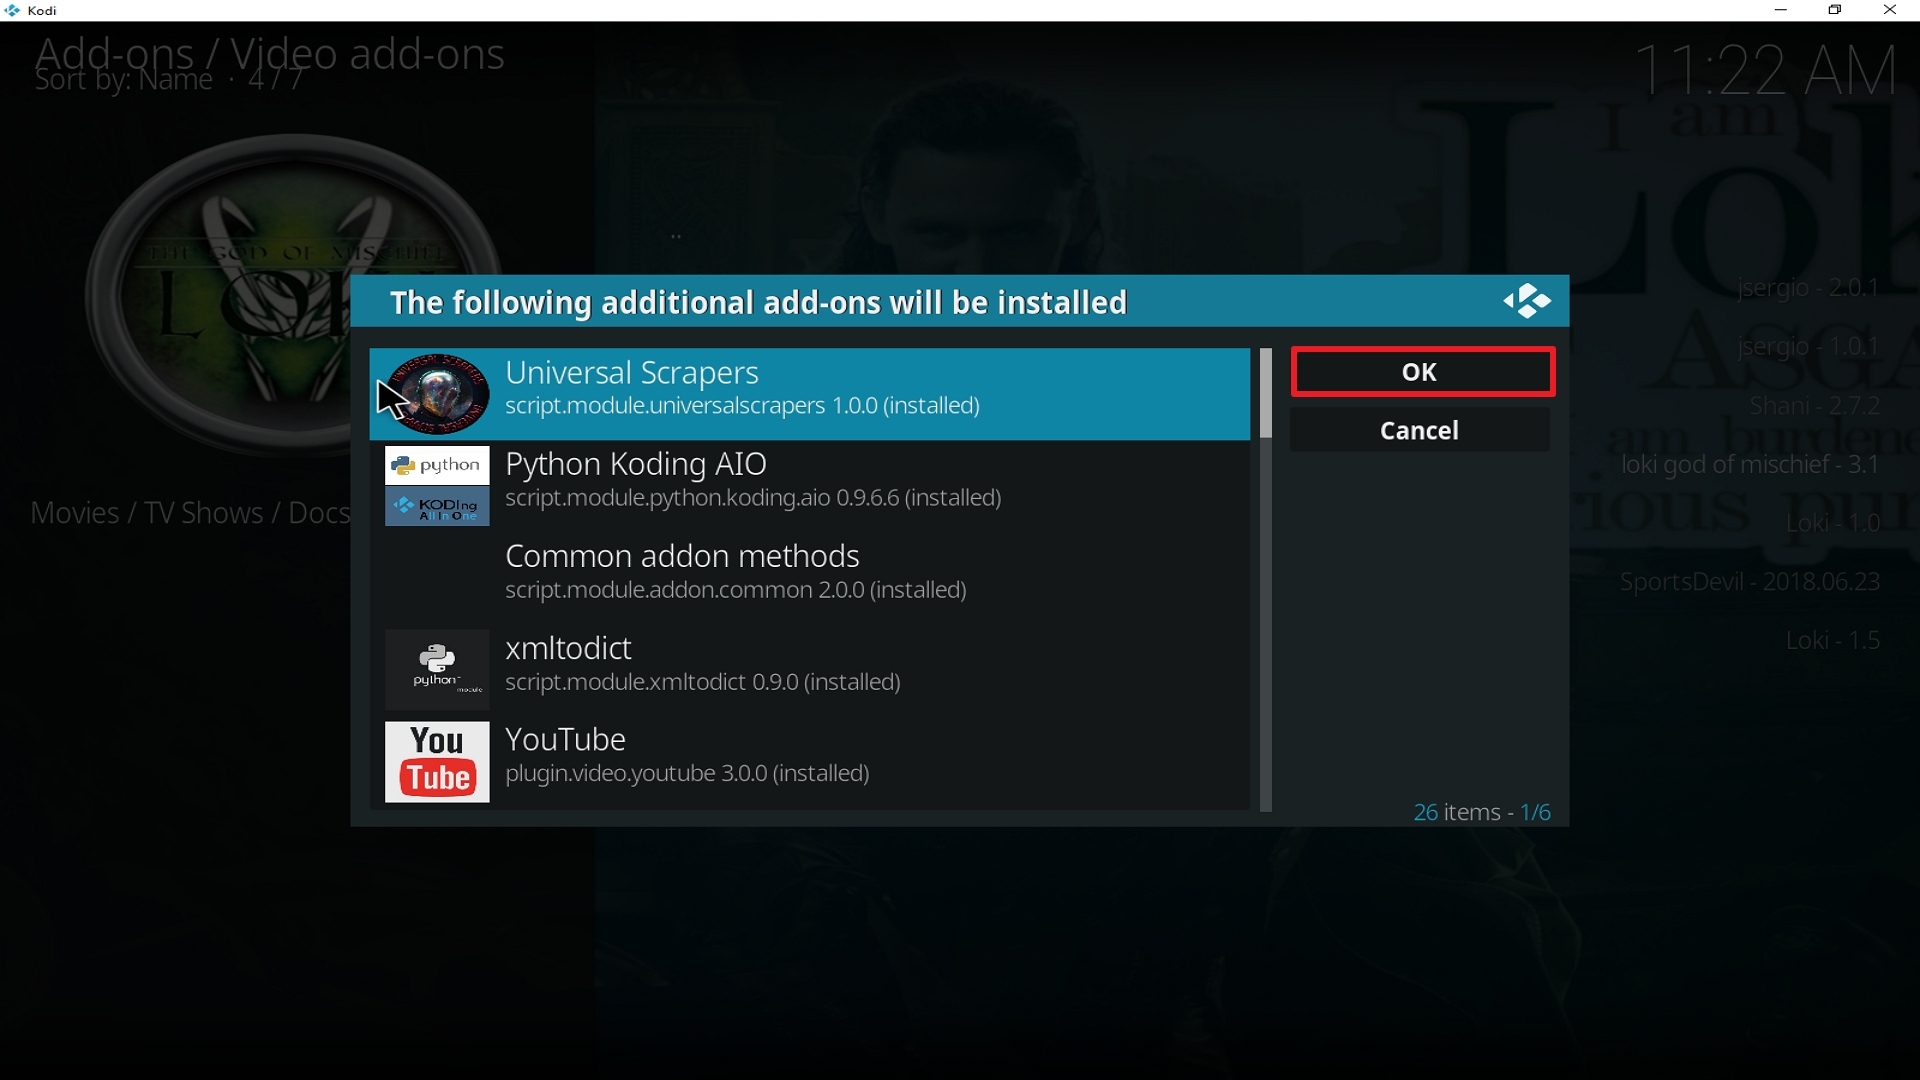1920x1080 pixels.
Task: Select the Universal Scrapers list entry
Action: tap(810, 394)
